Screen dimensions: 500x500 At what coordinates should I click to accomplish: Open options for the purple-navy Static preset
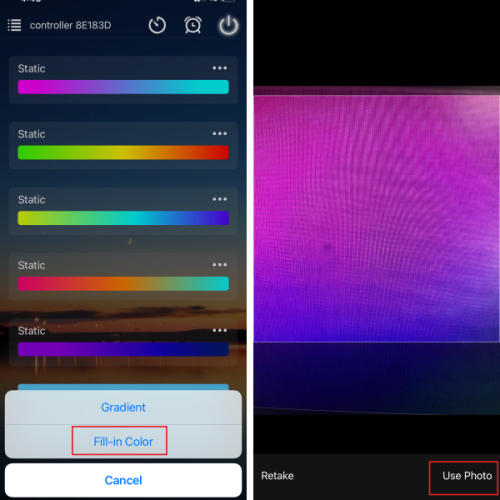click(220, 331)
